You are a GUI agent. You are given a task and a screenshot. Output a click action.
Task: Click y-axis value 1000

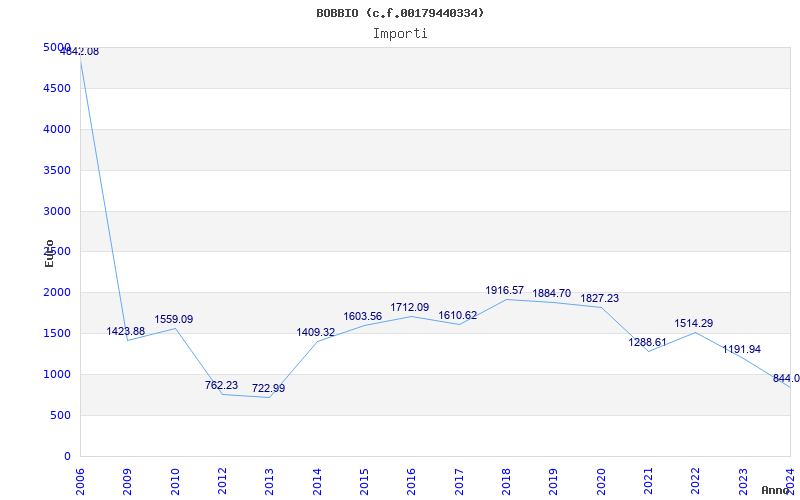pyautogui.click(x=57, y=374)
